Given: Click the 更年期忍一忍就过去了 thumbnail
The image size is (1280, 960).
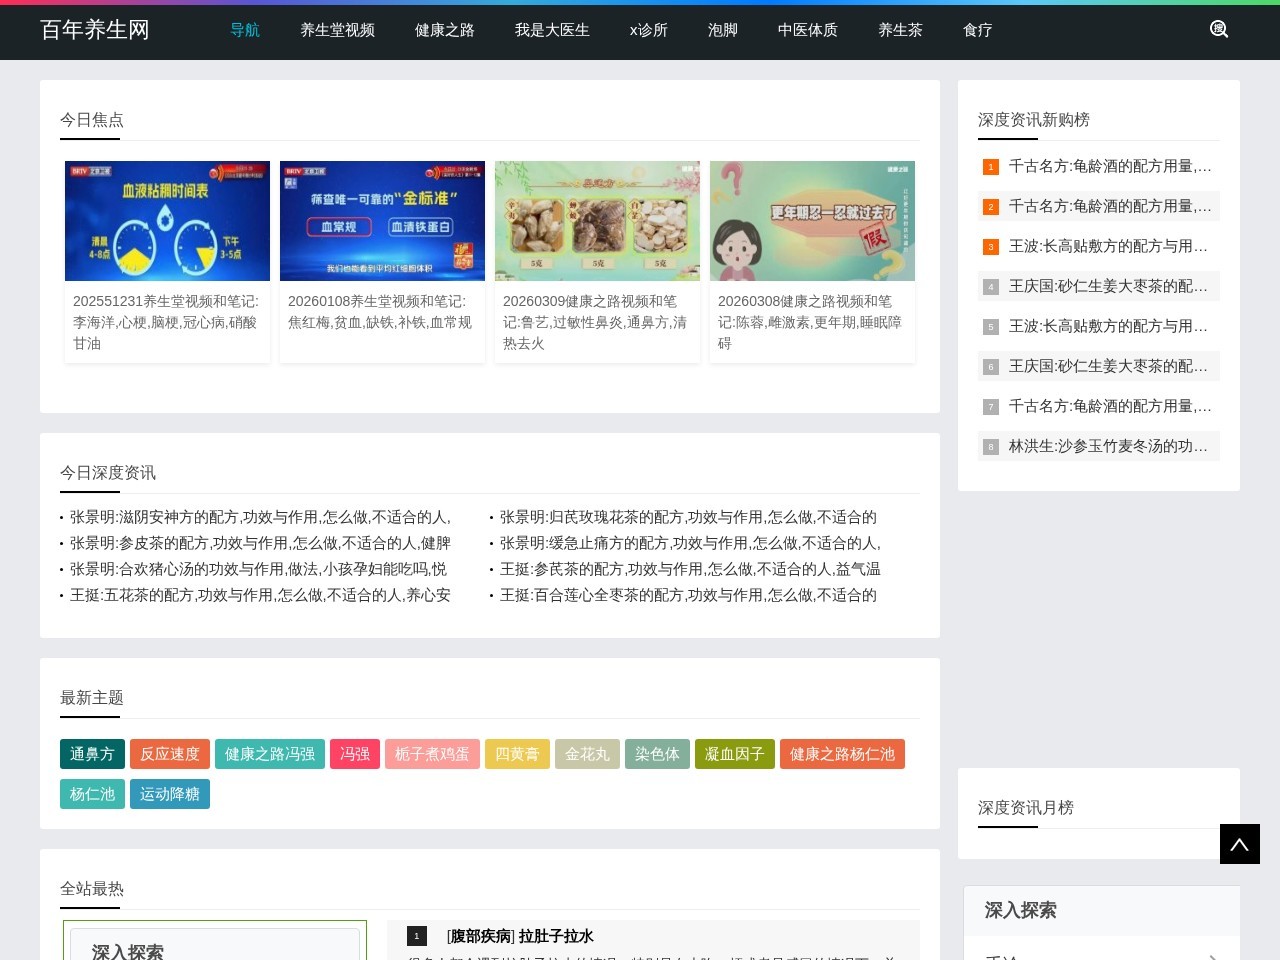Looking at the screenshot, I should pos(812,221).
